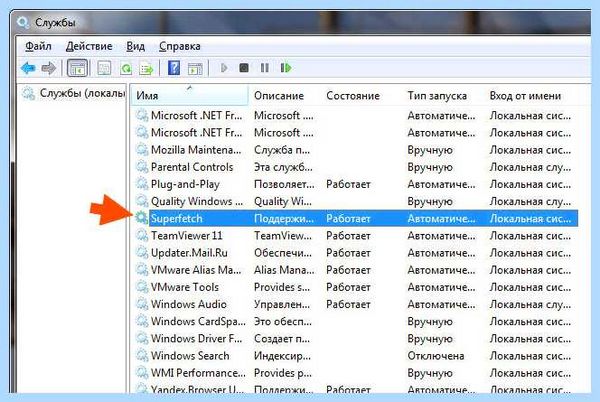Viewport: 600px width, 402px height.
Task: Select the Superfetch service row
Action: click(356, 218)
